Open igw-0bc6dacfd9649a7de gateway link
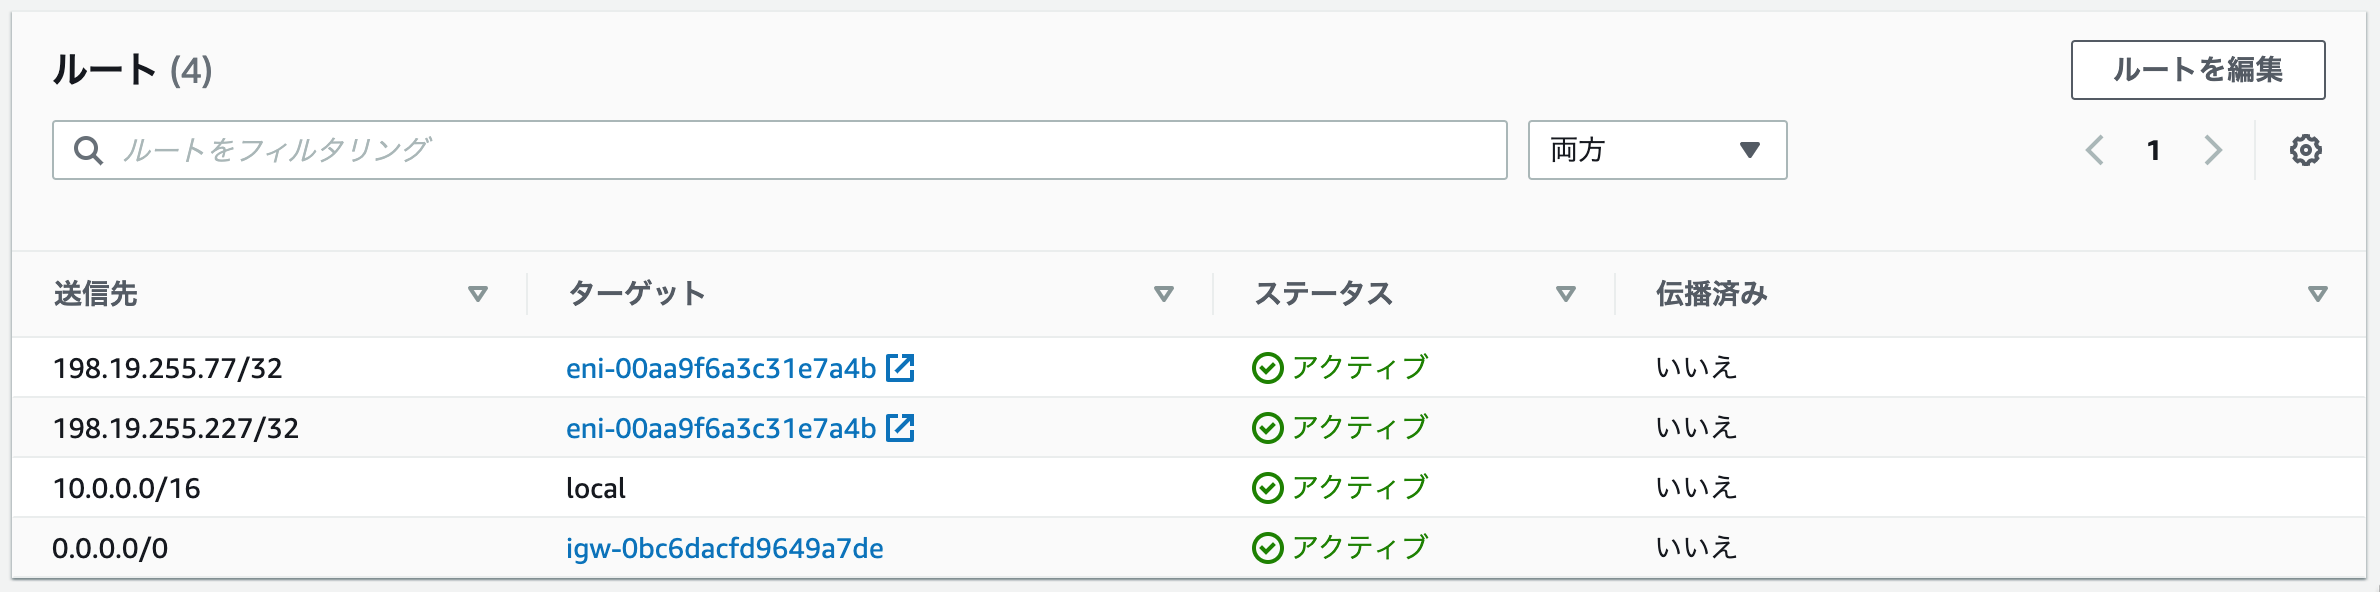 click(x=725, y=548)
